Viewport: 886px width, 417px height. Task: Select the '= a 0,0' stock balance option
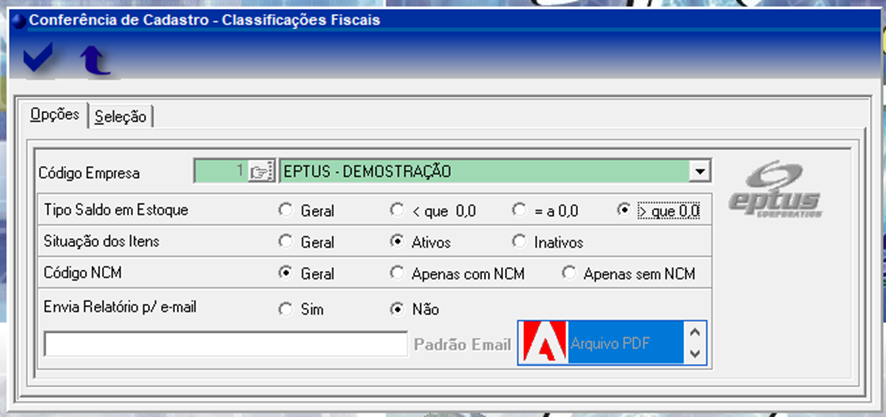[x=519, y=211]
